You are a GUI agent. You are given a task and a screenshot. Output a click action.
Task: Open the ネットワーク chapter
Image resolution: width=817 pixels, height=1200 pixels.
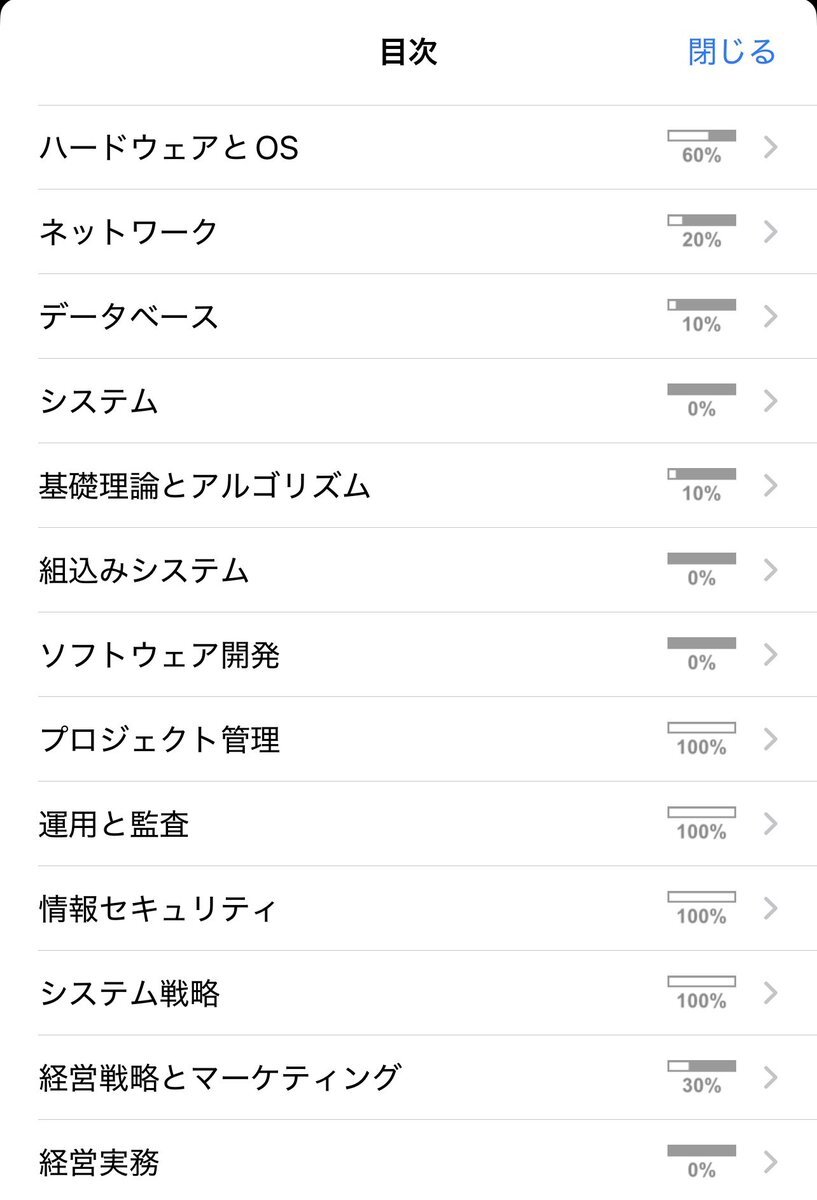tap(129, 232)
